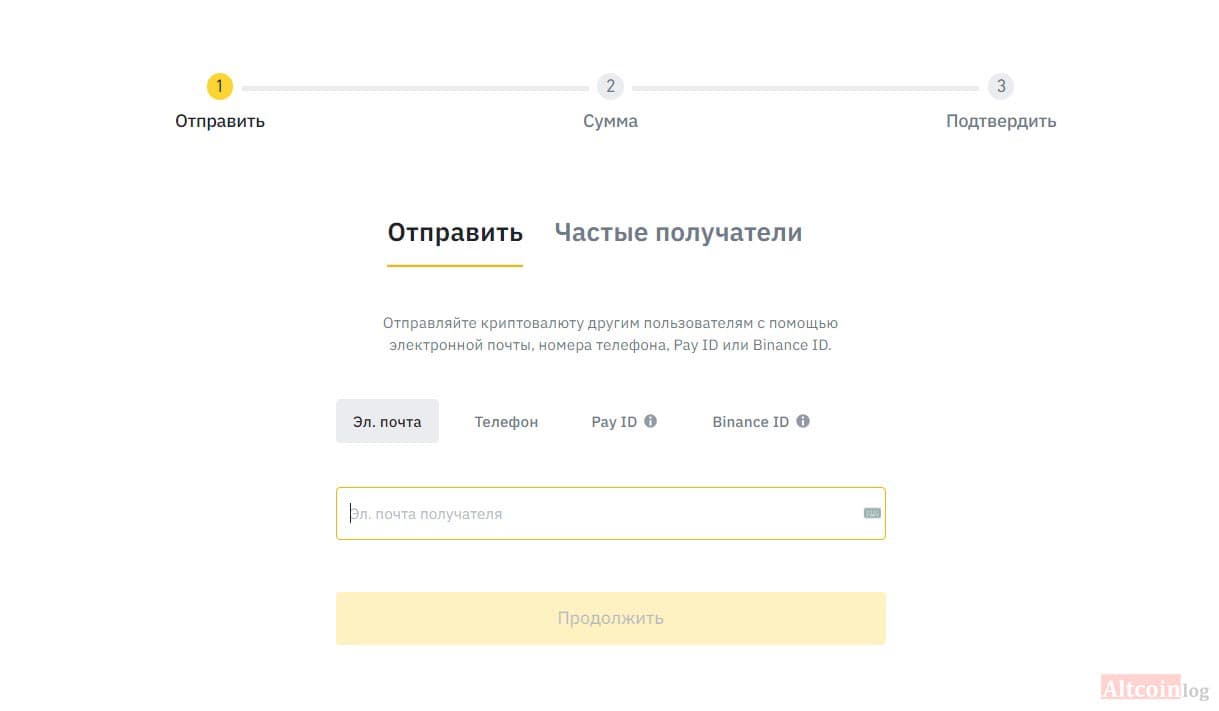
Task: Switch to the Отправить tab
Action: click(x=455, y=233)
